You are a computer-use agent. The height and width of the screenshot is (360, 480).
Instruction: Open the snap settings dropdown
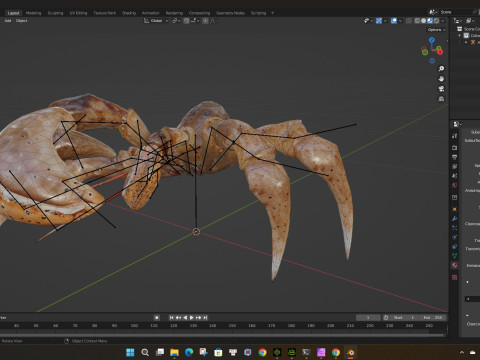[195, 21]
